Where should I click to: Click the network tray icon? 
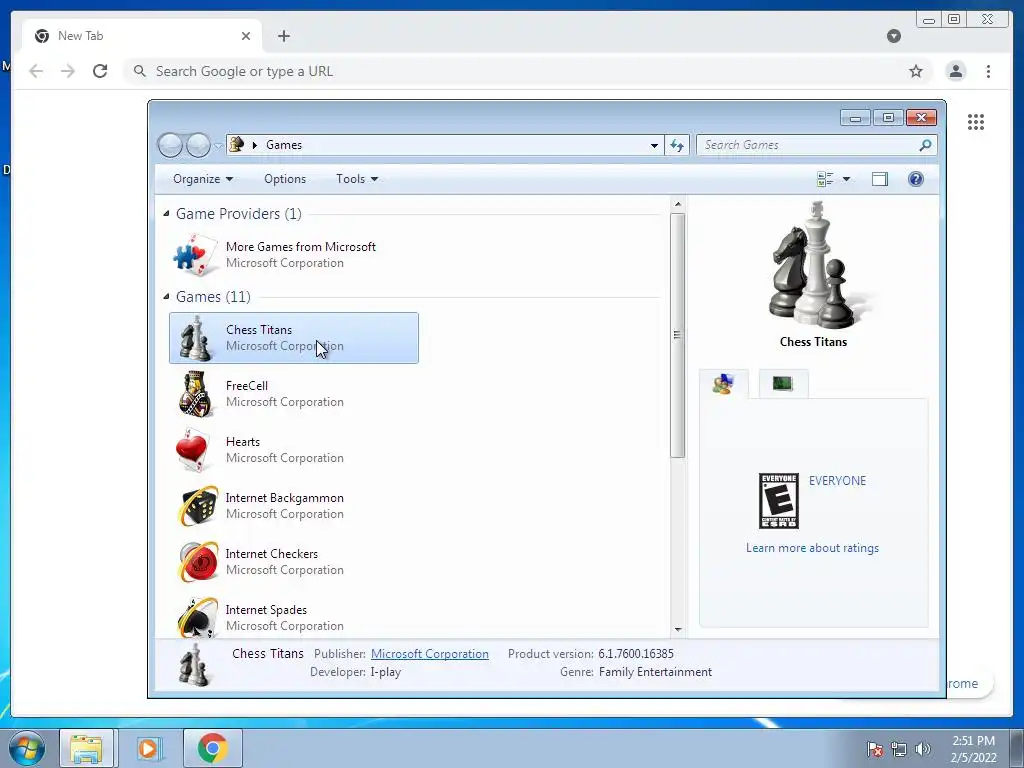(899, 749)
